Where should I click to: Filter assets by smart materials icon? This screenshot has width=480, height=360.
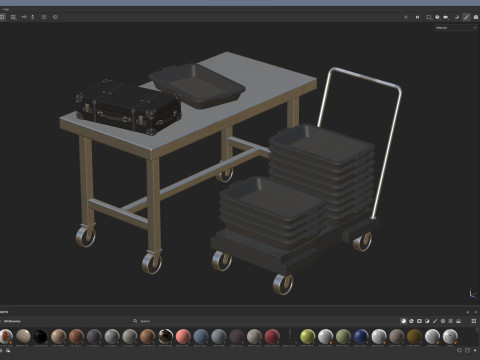point(411,321)
